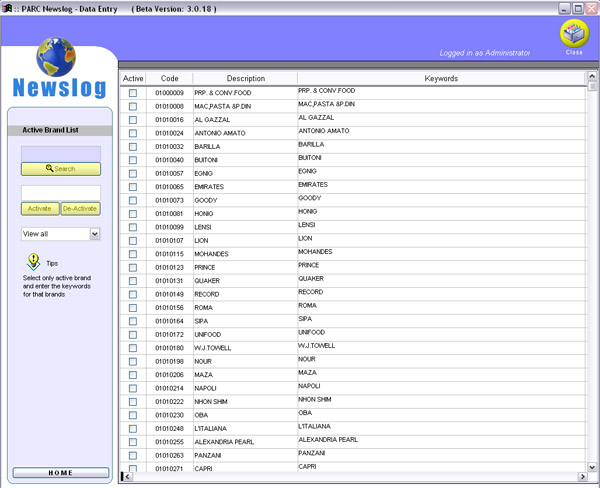
Task: Select the PRINCE description cell
Action: [x=245, y=268]
